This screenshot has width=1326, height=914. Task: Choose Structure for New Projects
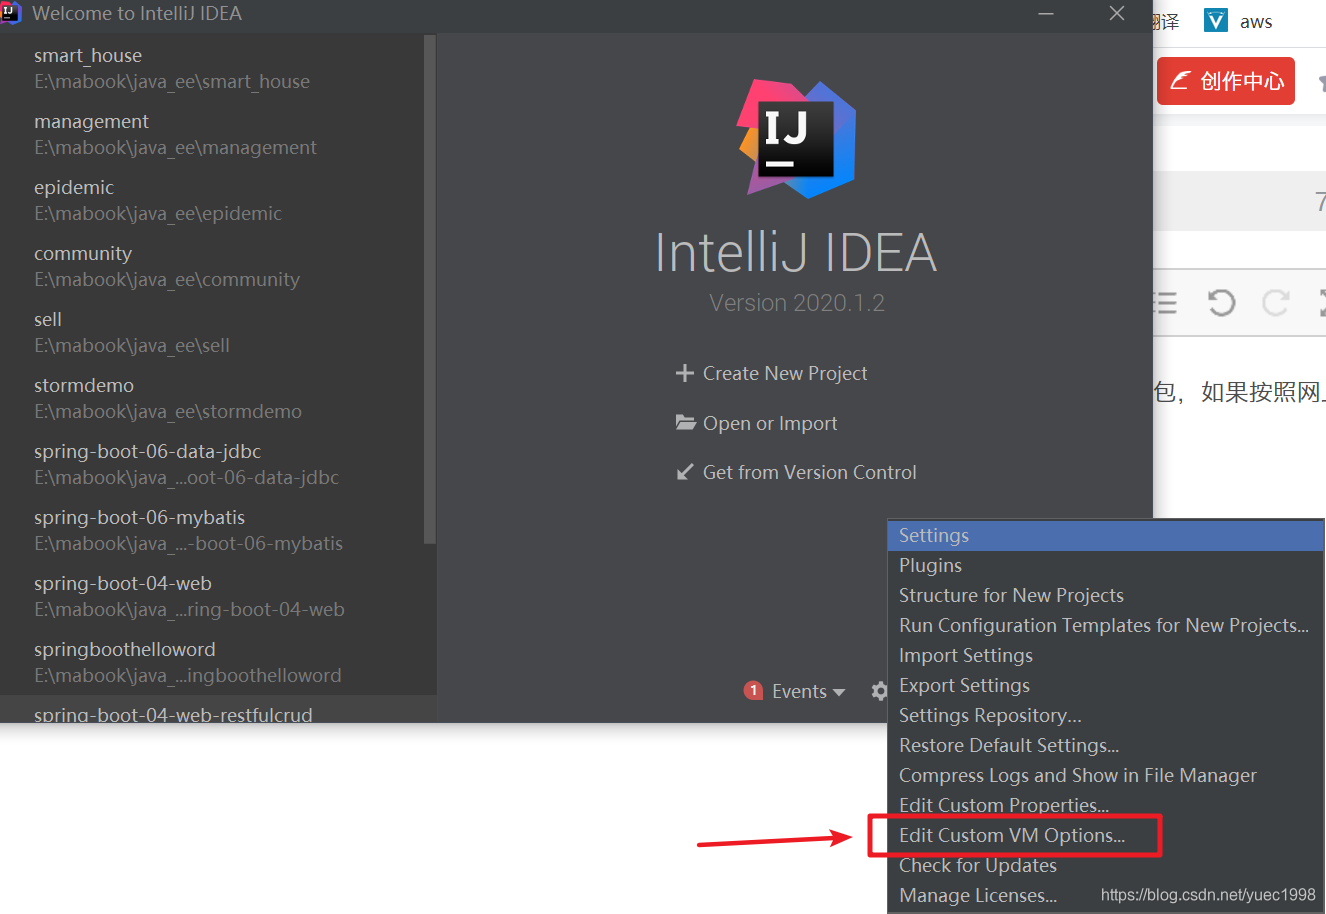click(1105, 595)
